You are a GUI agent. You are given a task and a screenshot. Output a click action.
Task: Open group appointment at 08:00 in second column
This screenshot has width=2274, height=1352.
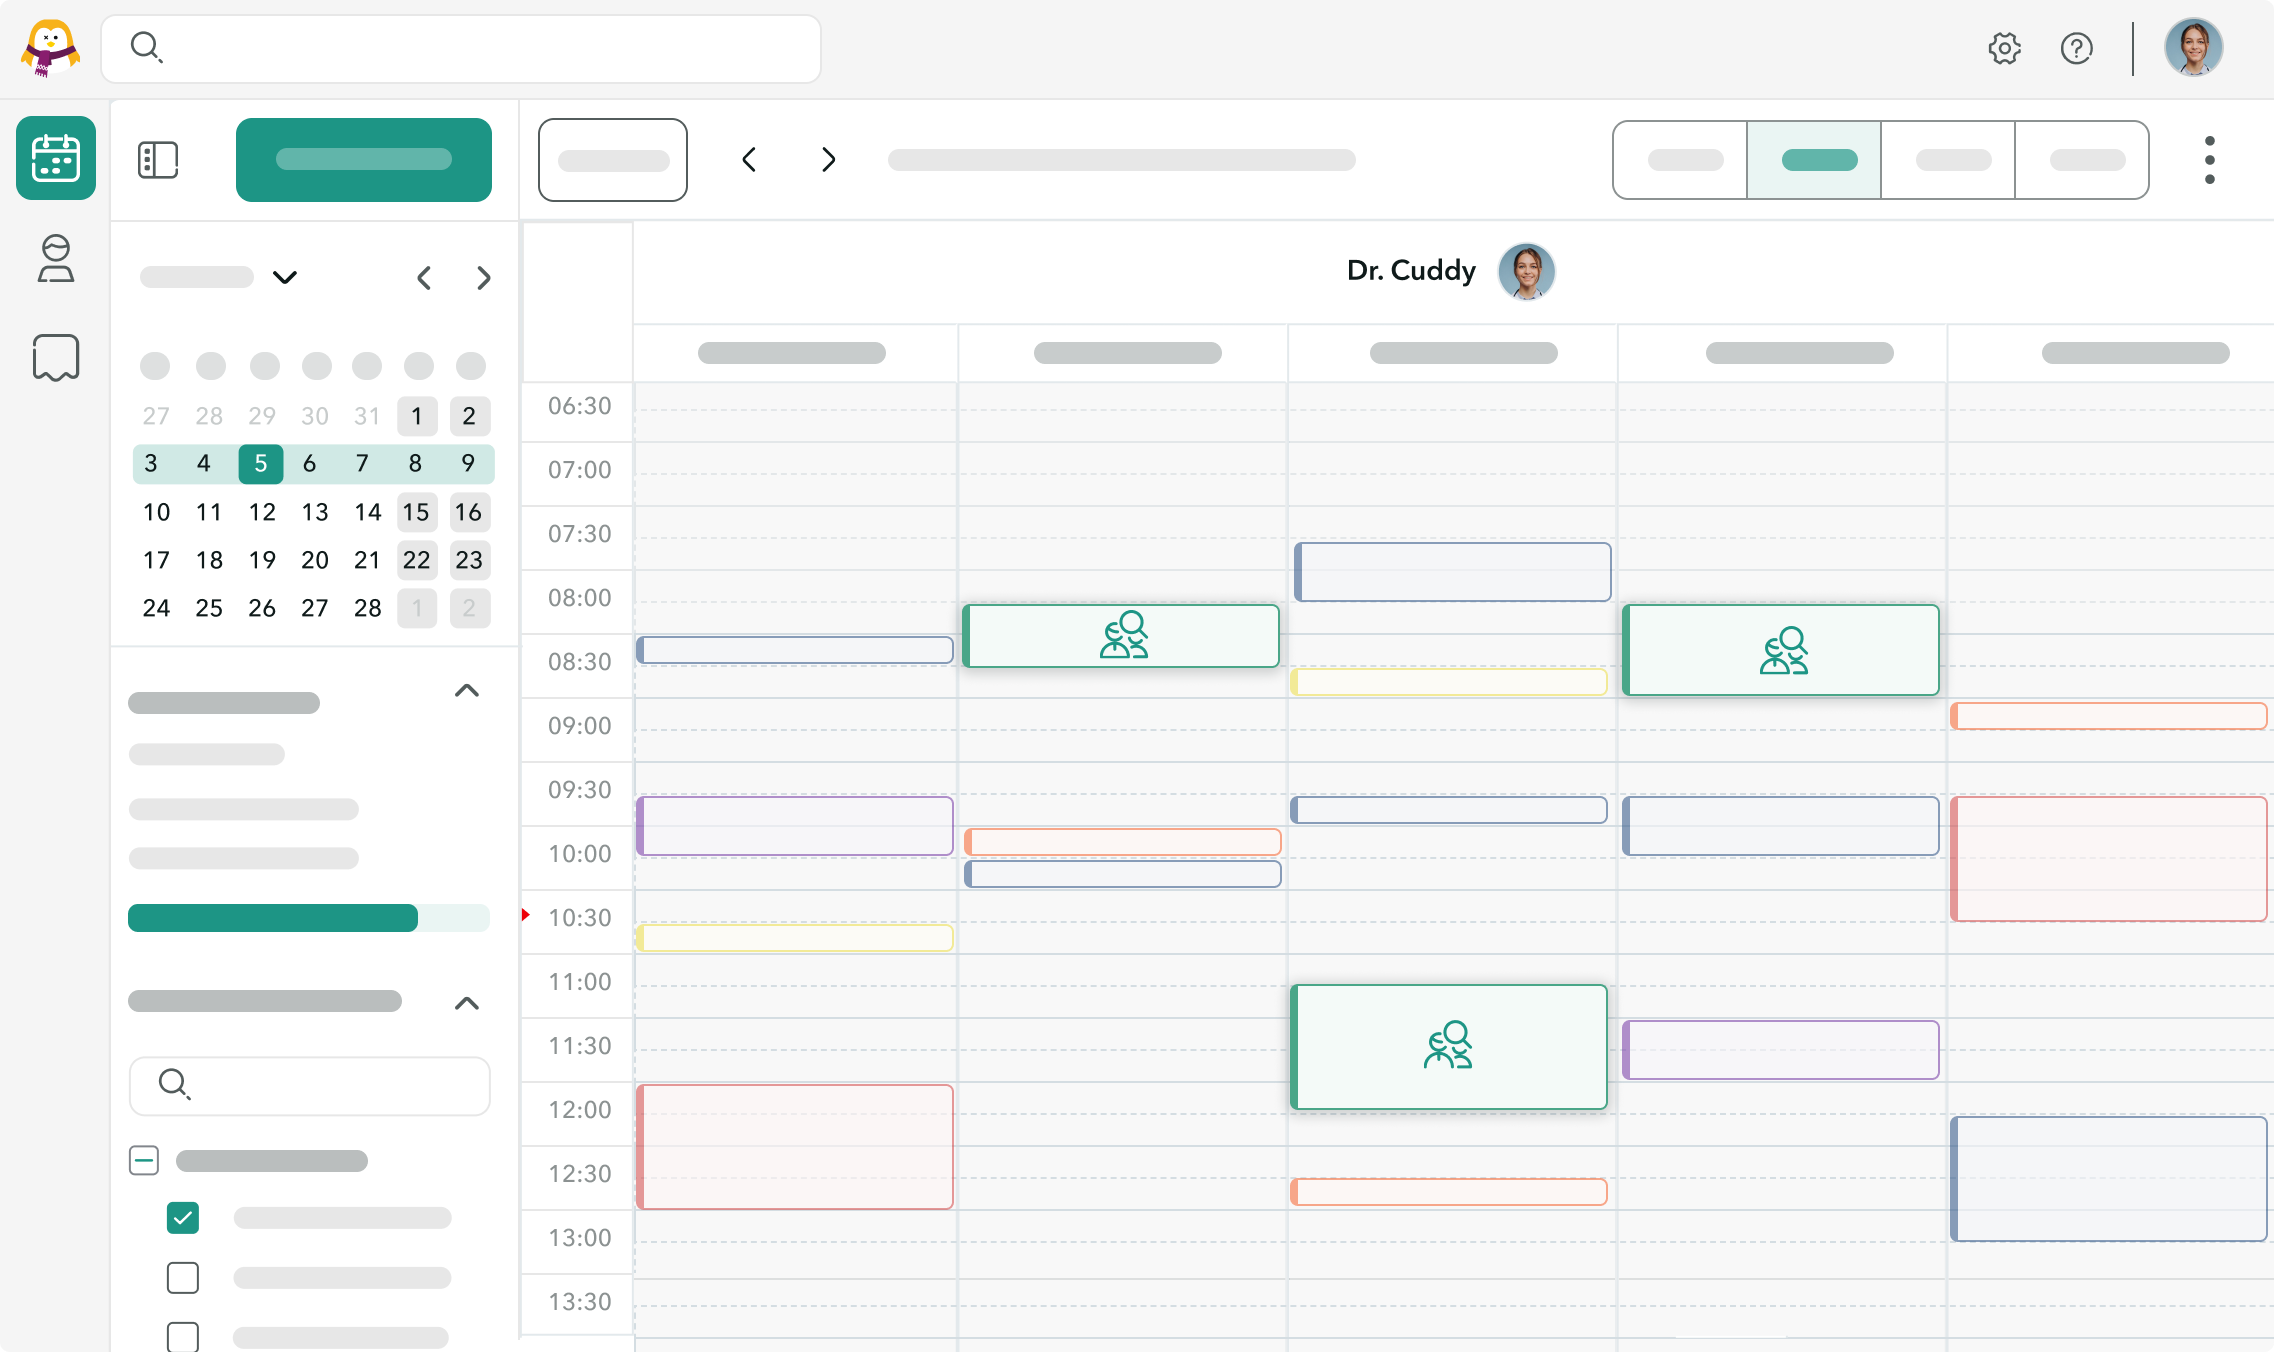coord(1121,636)
